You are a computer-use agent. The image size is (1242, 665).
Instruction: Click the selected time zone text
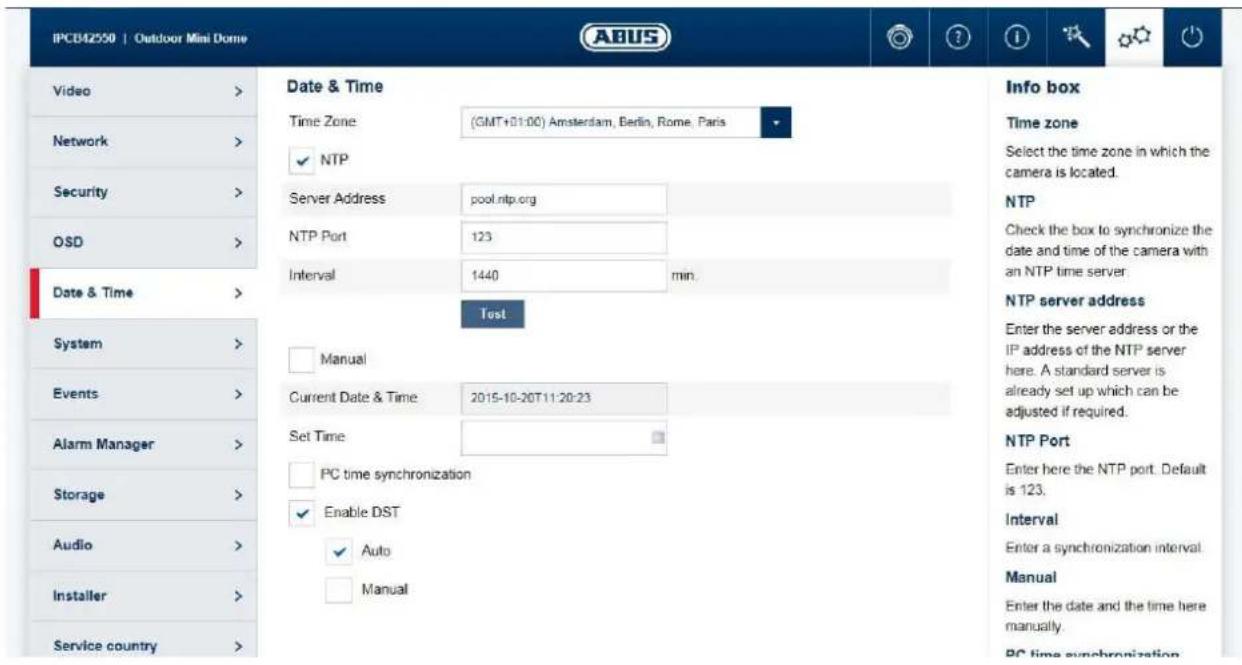[x=597, y=122]
